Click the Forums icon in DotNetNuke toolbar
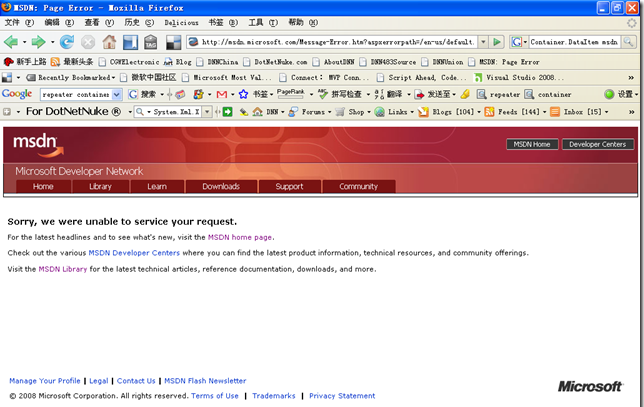 [293, 112]
